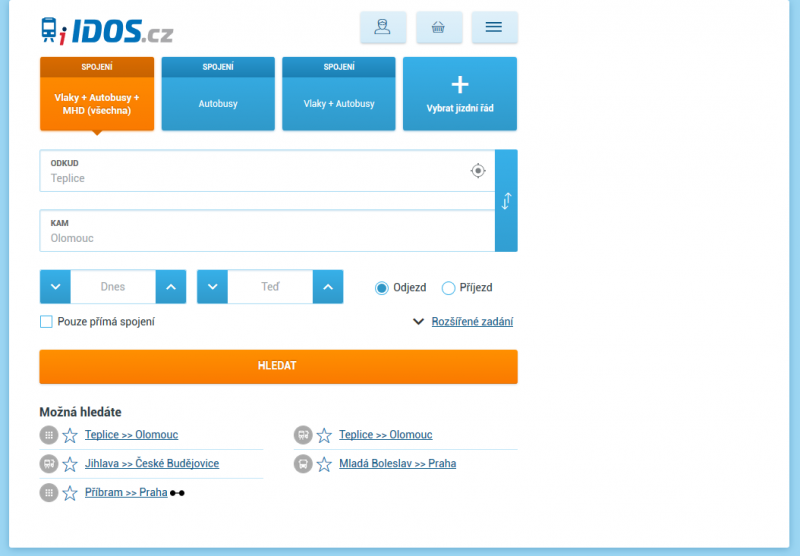Enable Pouze přímá spojení checkbox
This screenshot has height=556, width=800.
pos(46,322)
